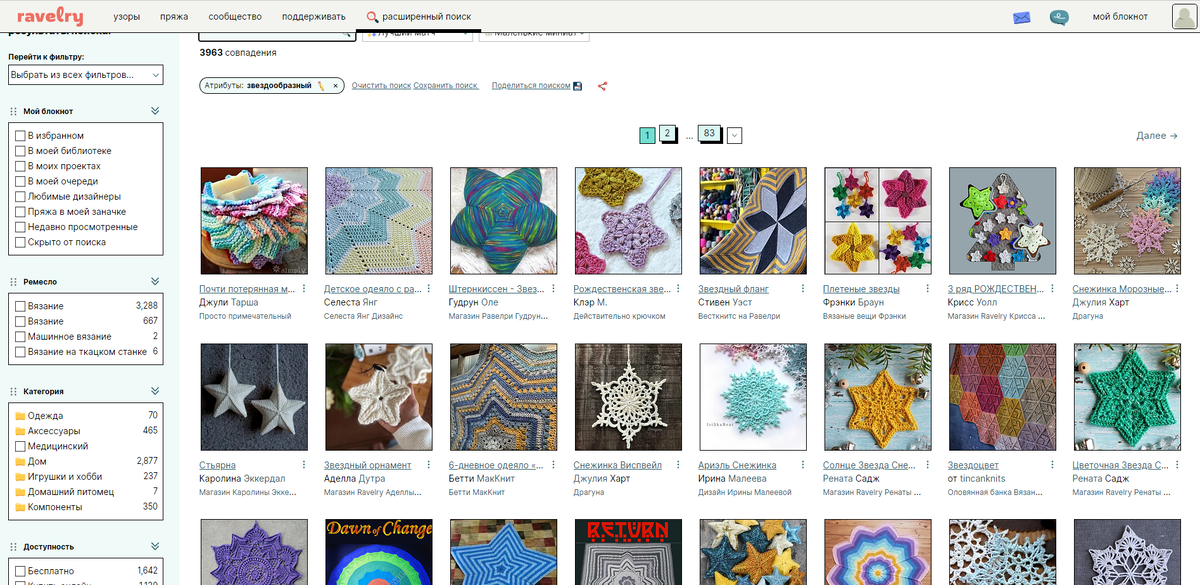Open options menu for Почти потерянная pattern
The width and height of the screenshot is (1200, 585).
coord(303,289)
